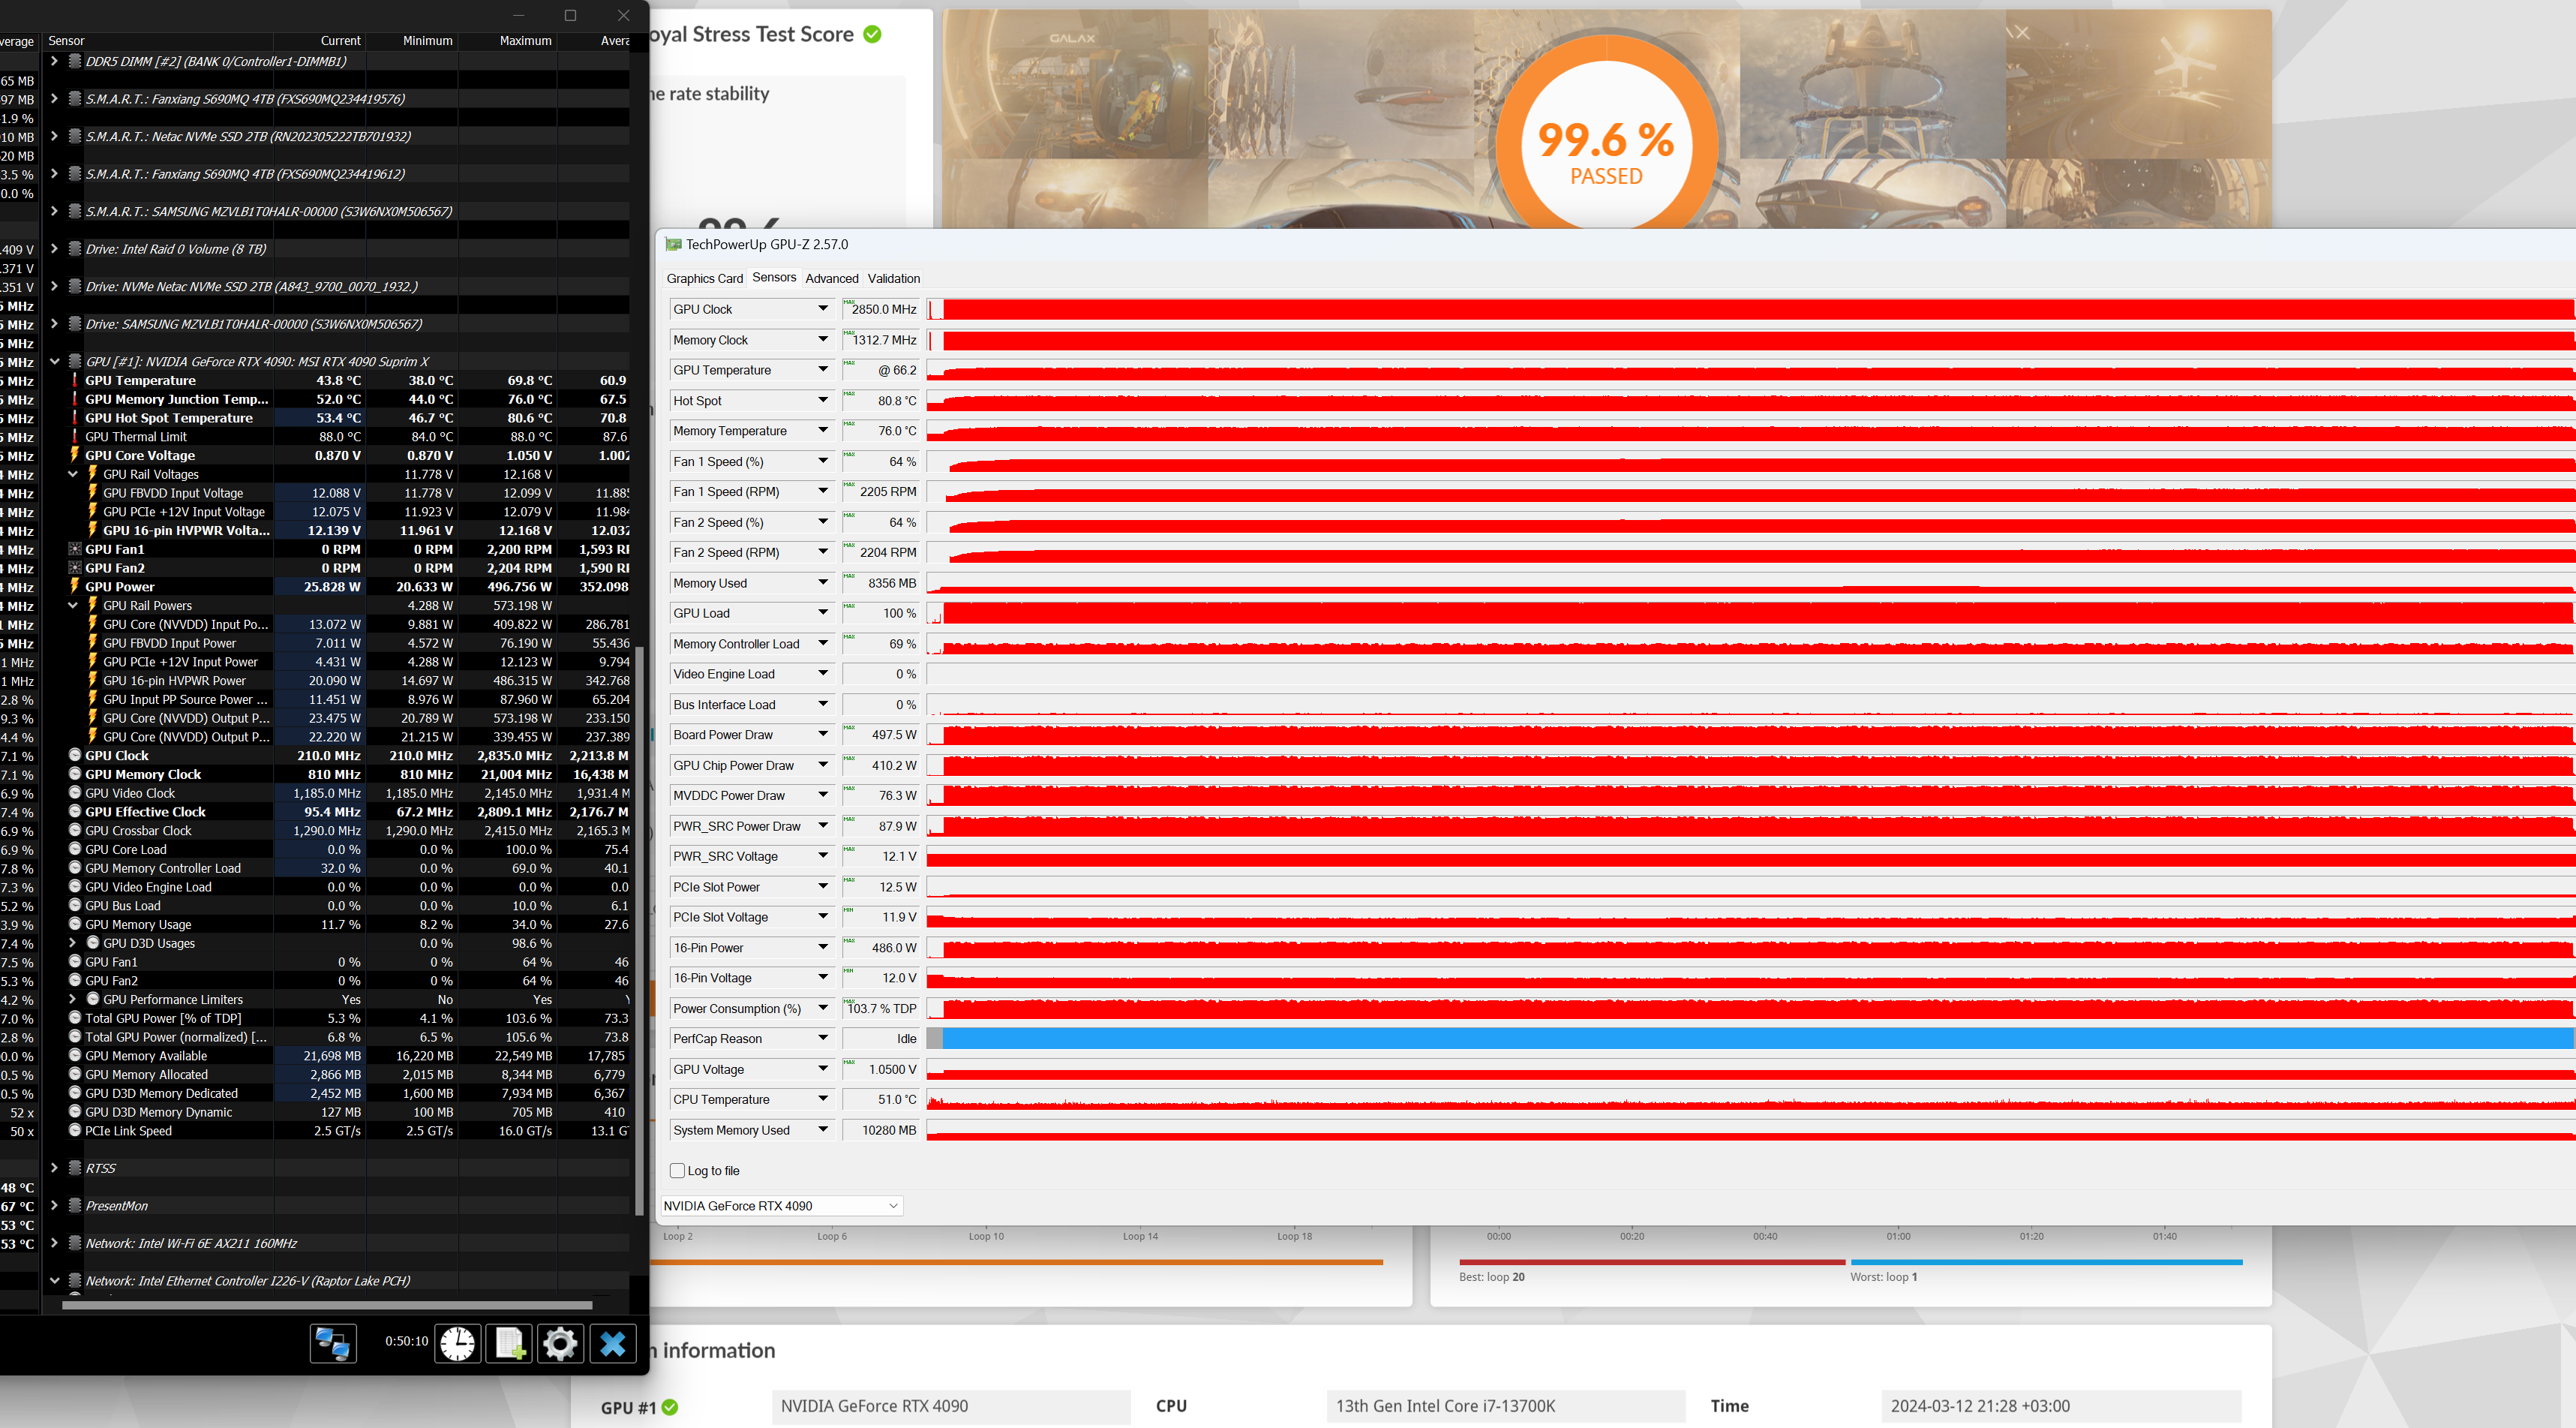
Task: Switch to the Graphics Card tab
Action: tap(704, 278)
